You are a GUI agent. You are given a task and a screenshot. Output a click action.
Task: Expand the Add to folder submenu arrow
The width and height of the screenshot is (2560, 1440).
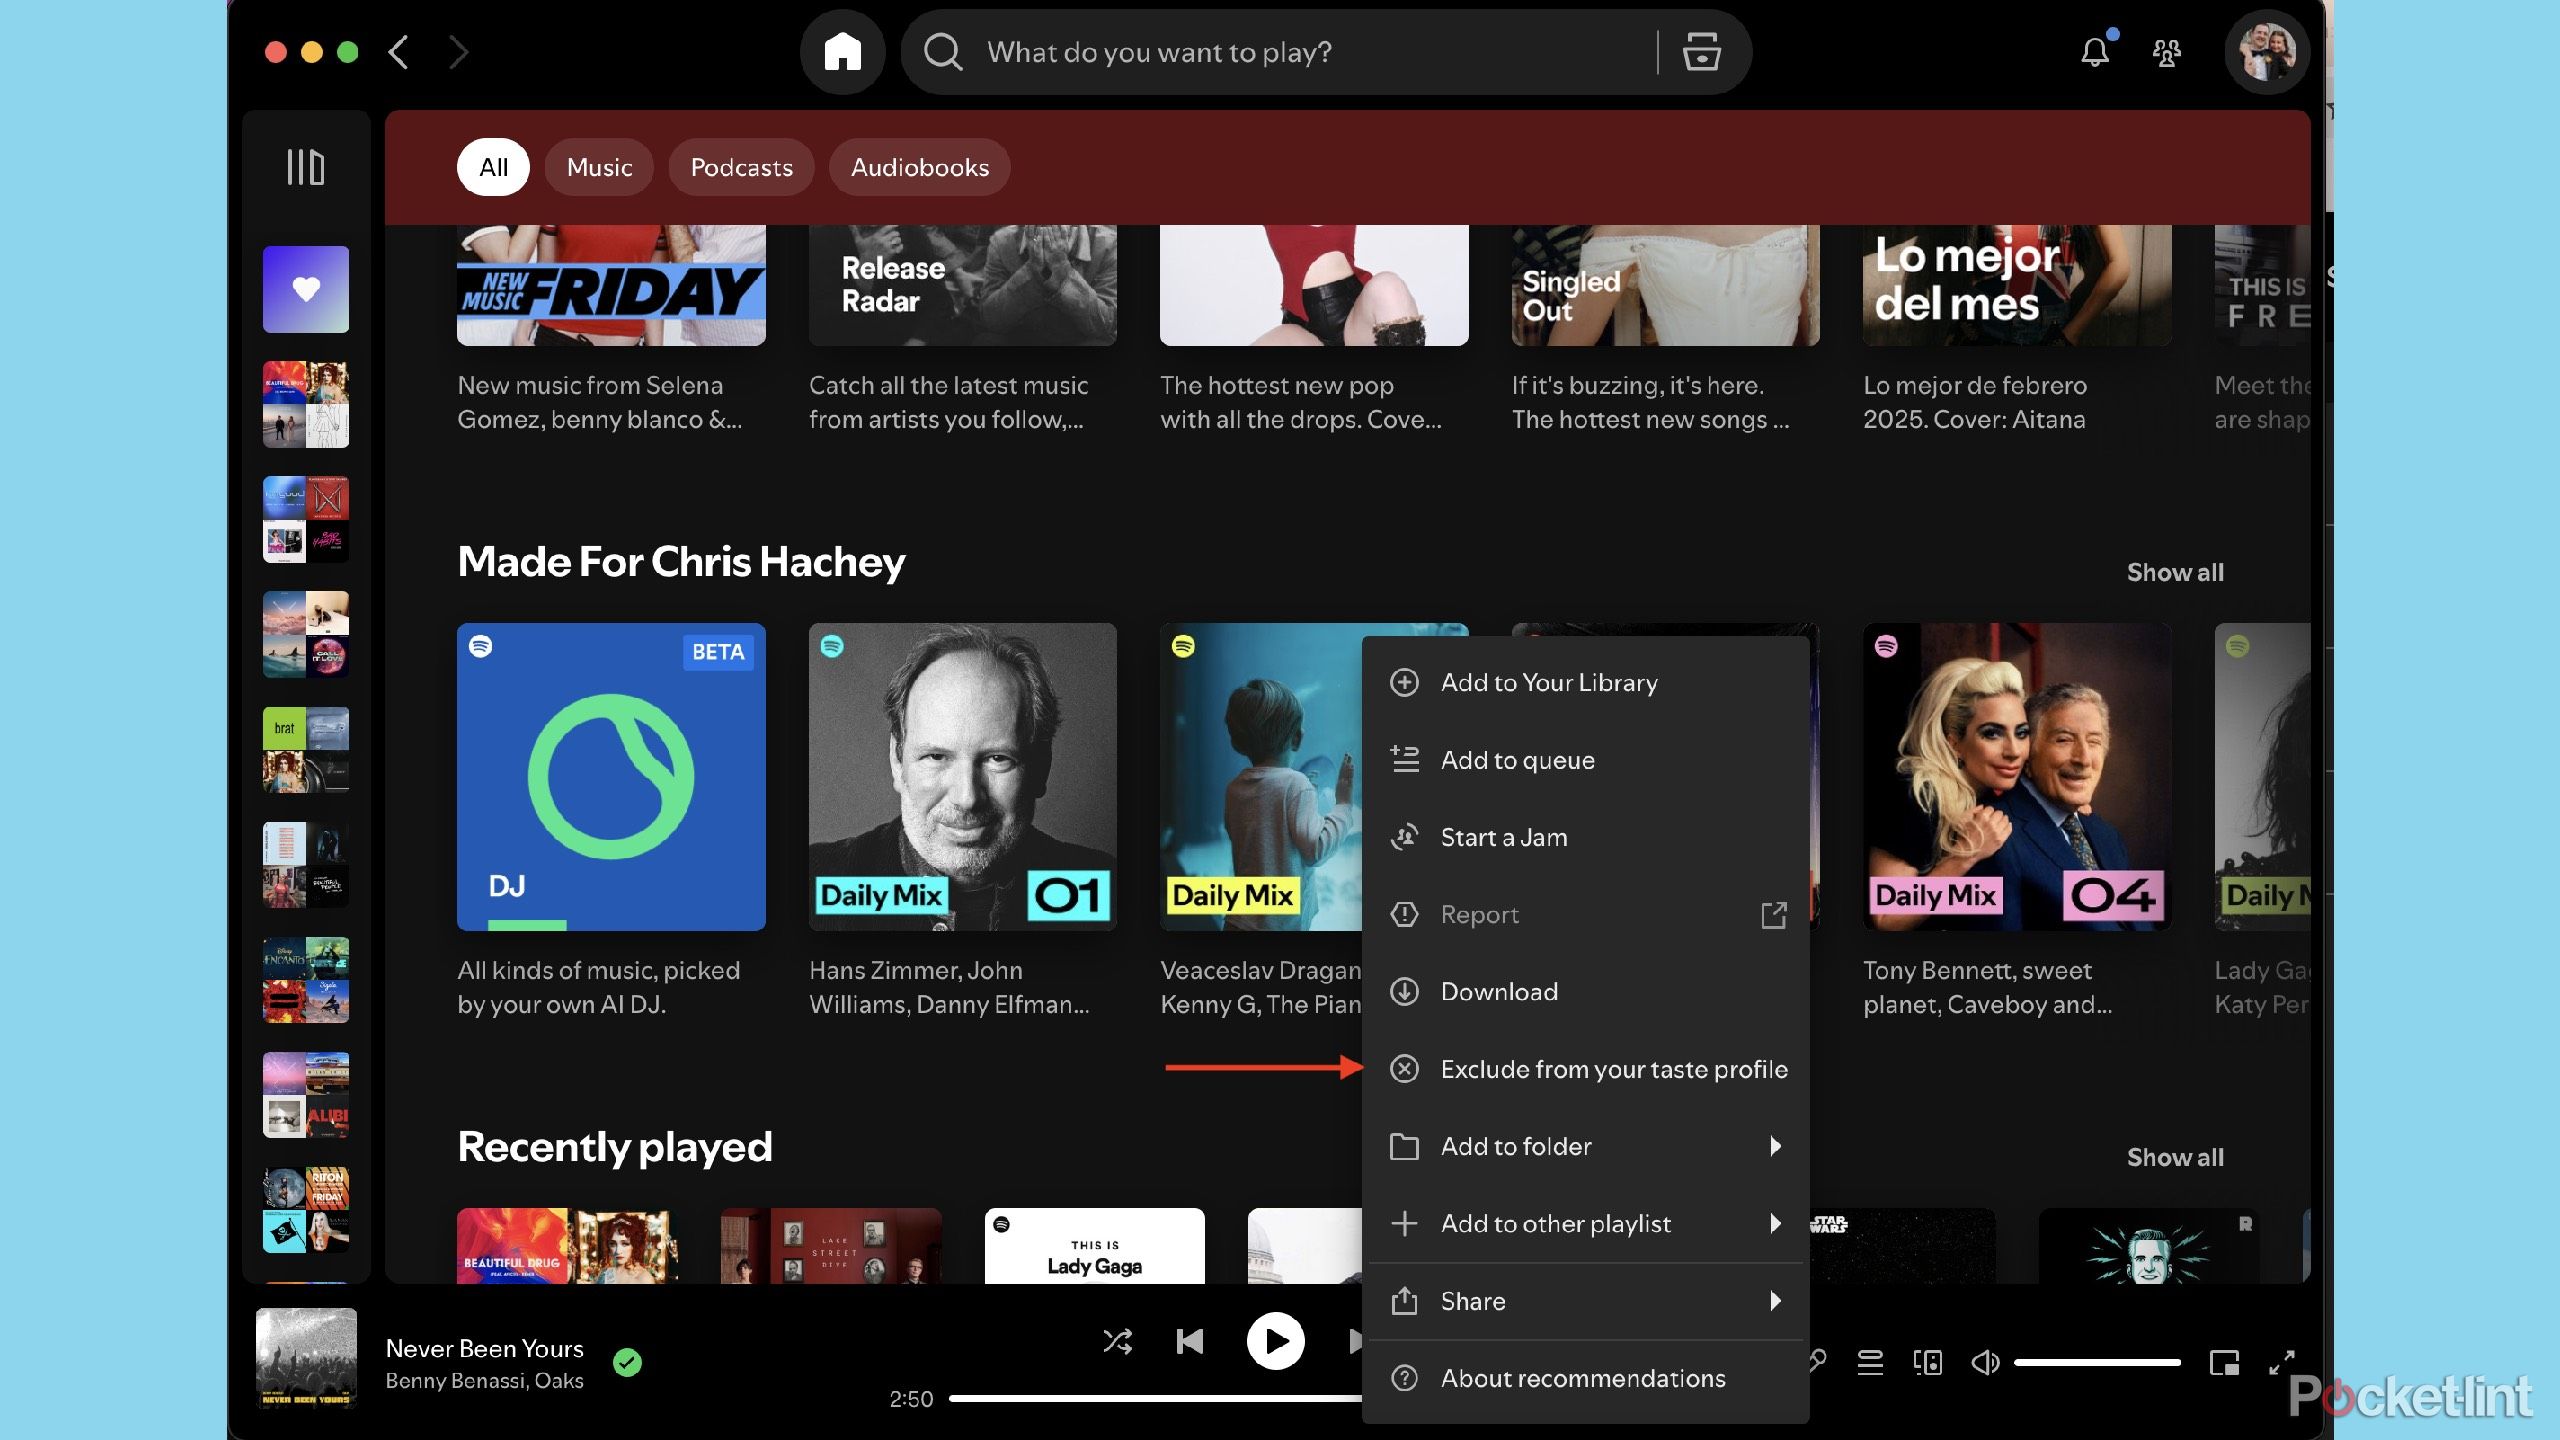tap(1775, 1146)
